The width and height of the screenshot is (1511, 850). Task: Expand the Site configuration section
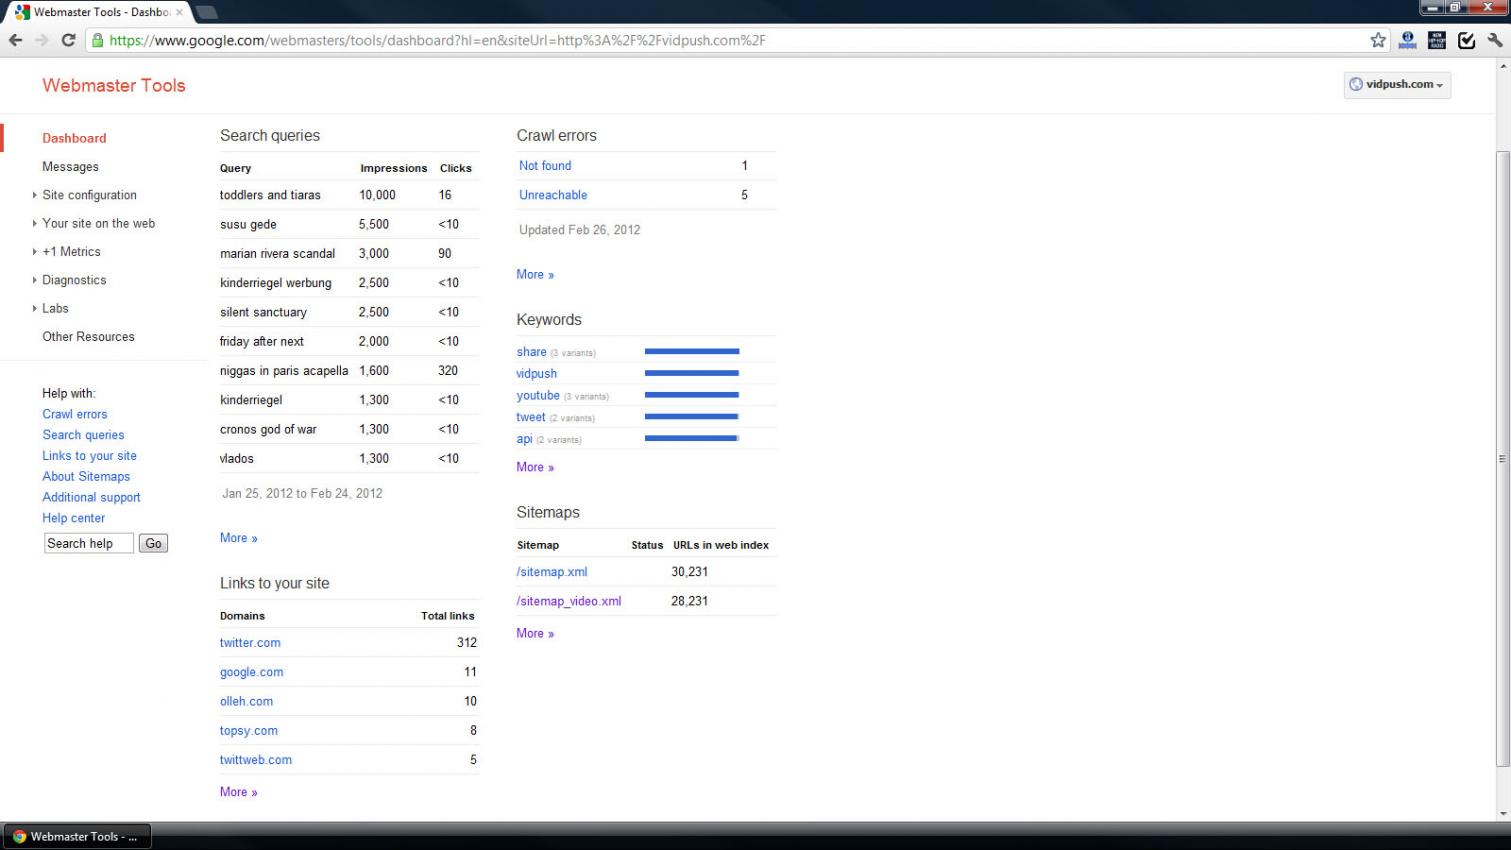[89, 195]
